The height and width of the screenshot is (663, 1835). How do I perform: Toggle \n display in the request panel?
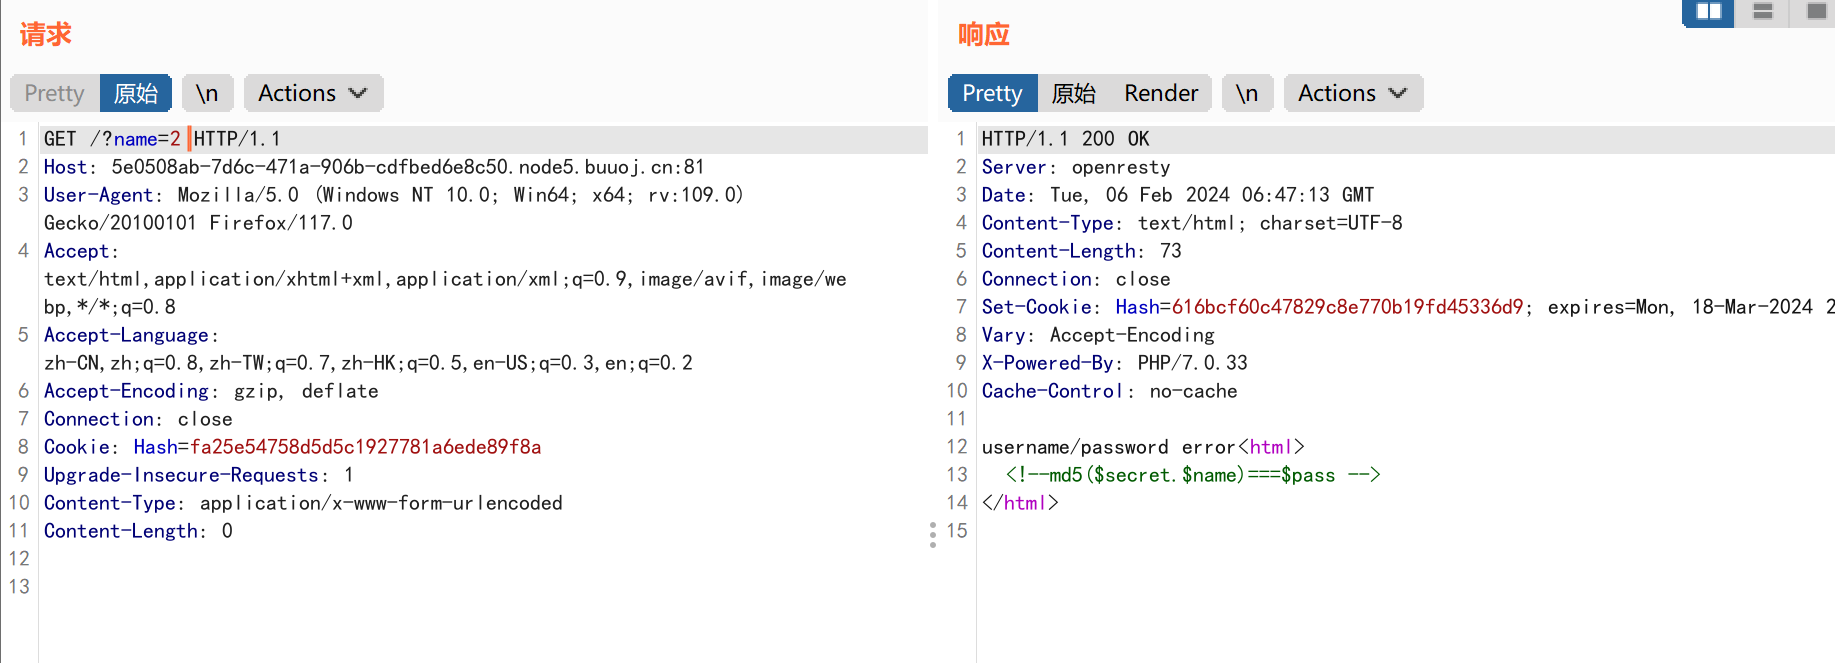pos(207,93)
